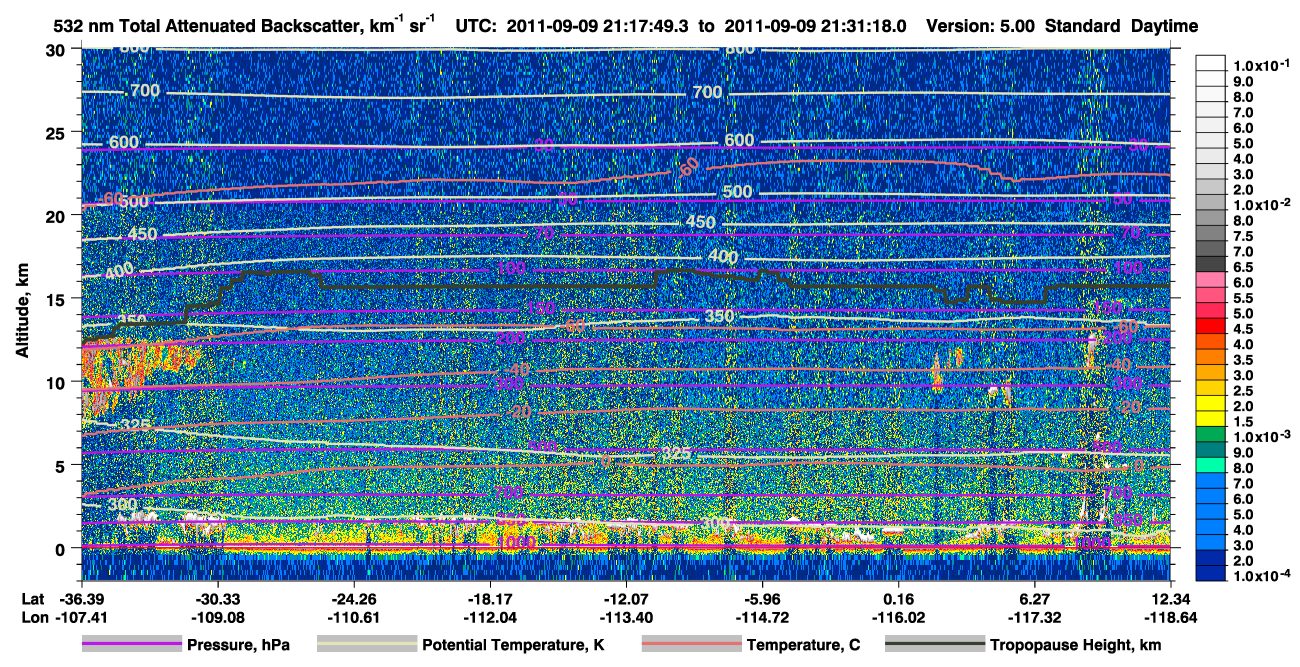The image size is (1300, 667).
Task: Click latitude value '-36.39'
Action: (82, 598)
